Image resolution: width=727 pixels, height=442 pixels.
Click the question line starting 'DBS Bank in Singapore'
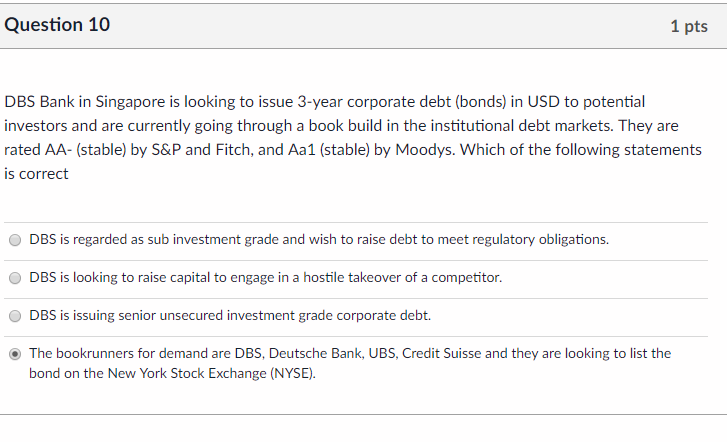tap(325, 102)
